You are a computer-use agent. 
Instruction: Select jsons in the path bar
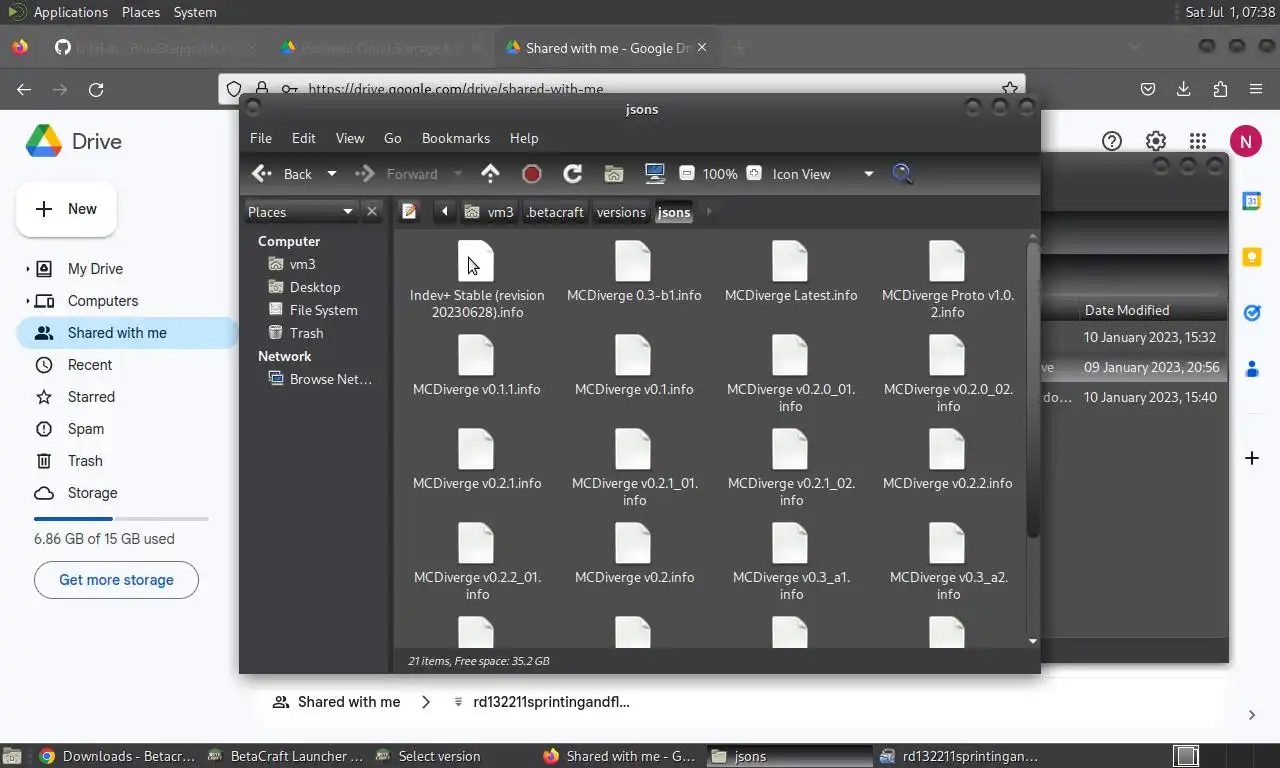coord(674,212)
